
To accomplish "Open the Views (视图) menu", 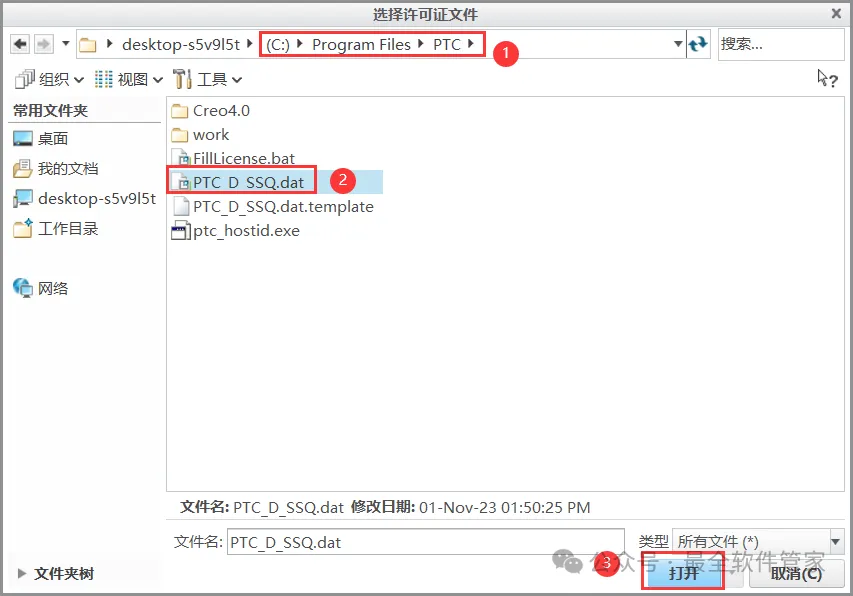I will (128, 80).
